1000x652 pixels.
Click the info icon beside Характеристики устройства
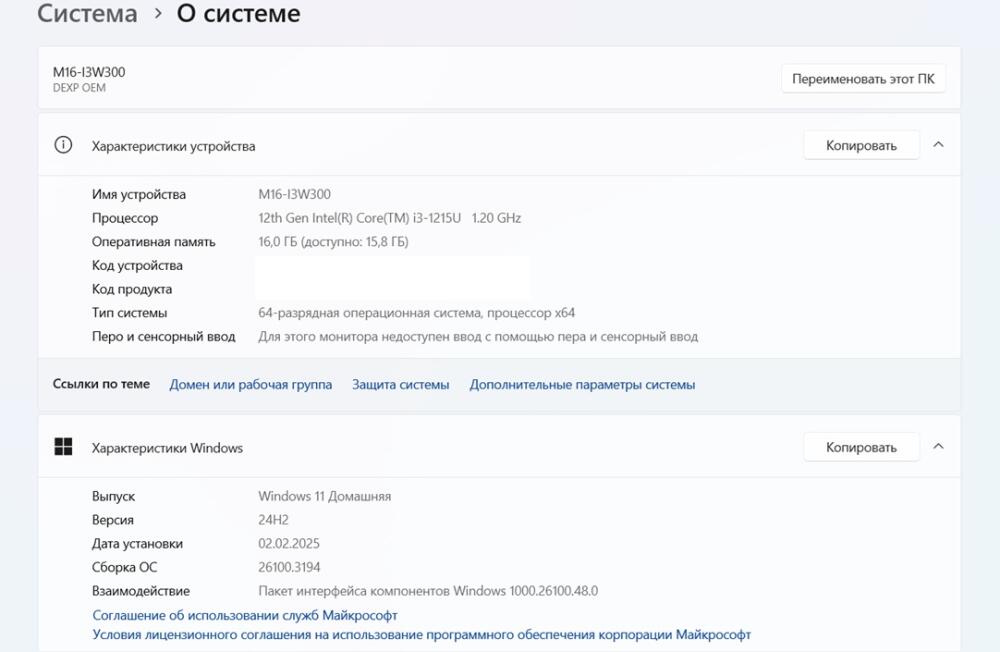[63, 145]
